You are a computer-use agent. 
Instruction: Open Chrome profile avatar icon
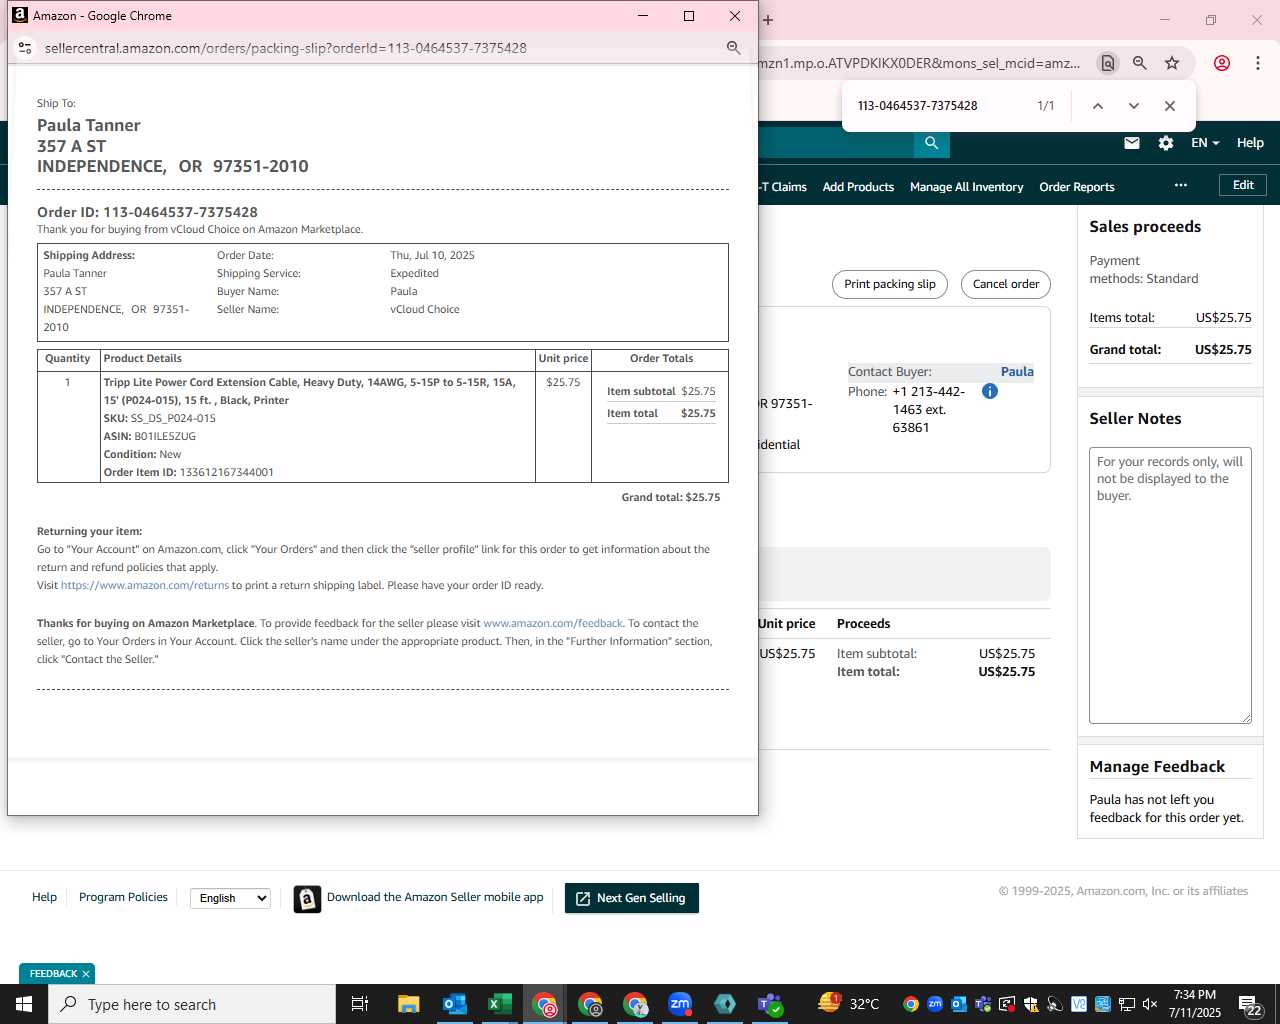click(x=1222, y=63)
